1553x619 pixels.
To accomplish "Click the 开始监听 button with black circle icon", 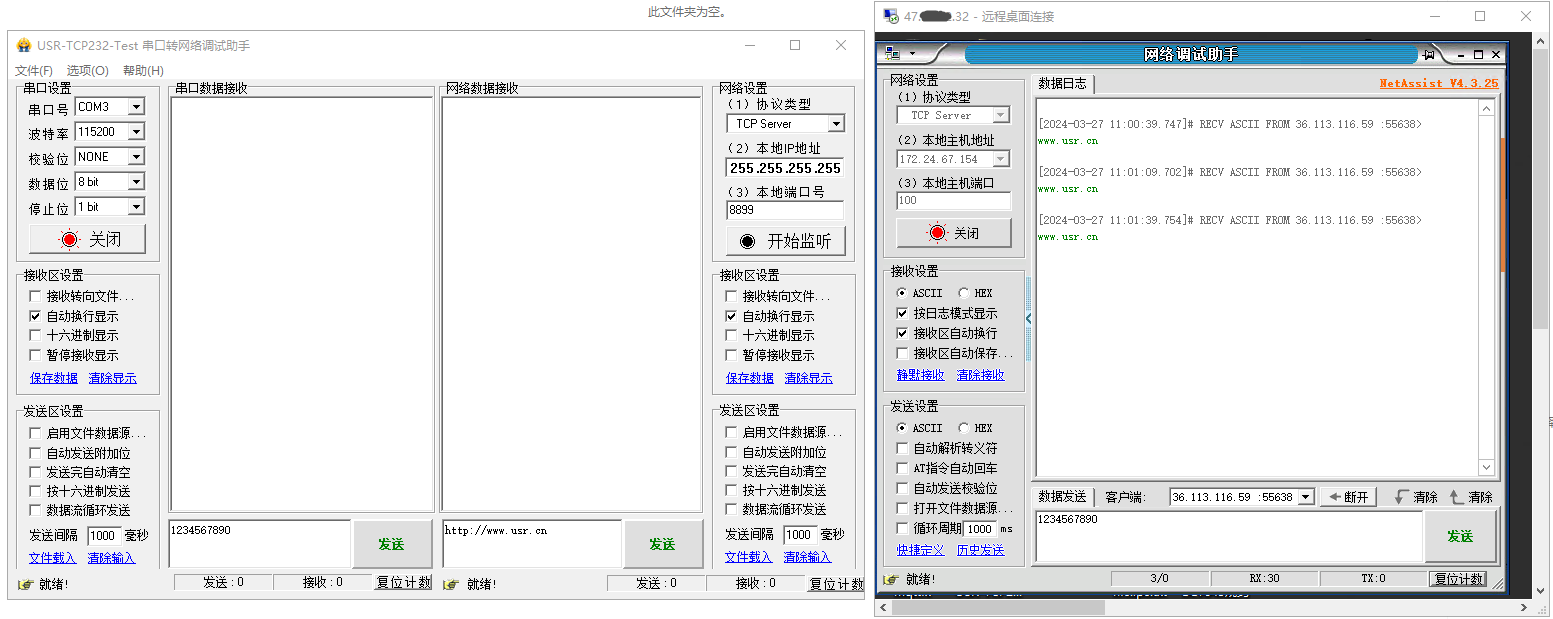I will click(785, 241).
